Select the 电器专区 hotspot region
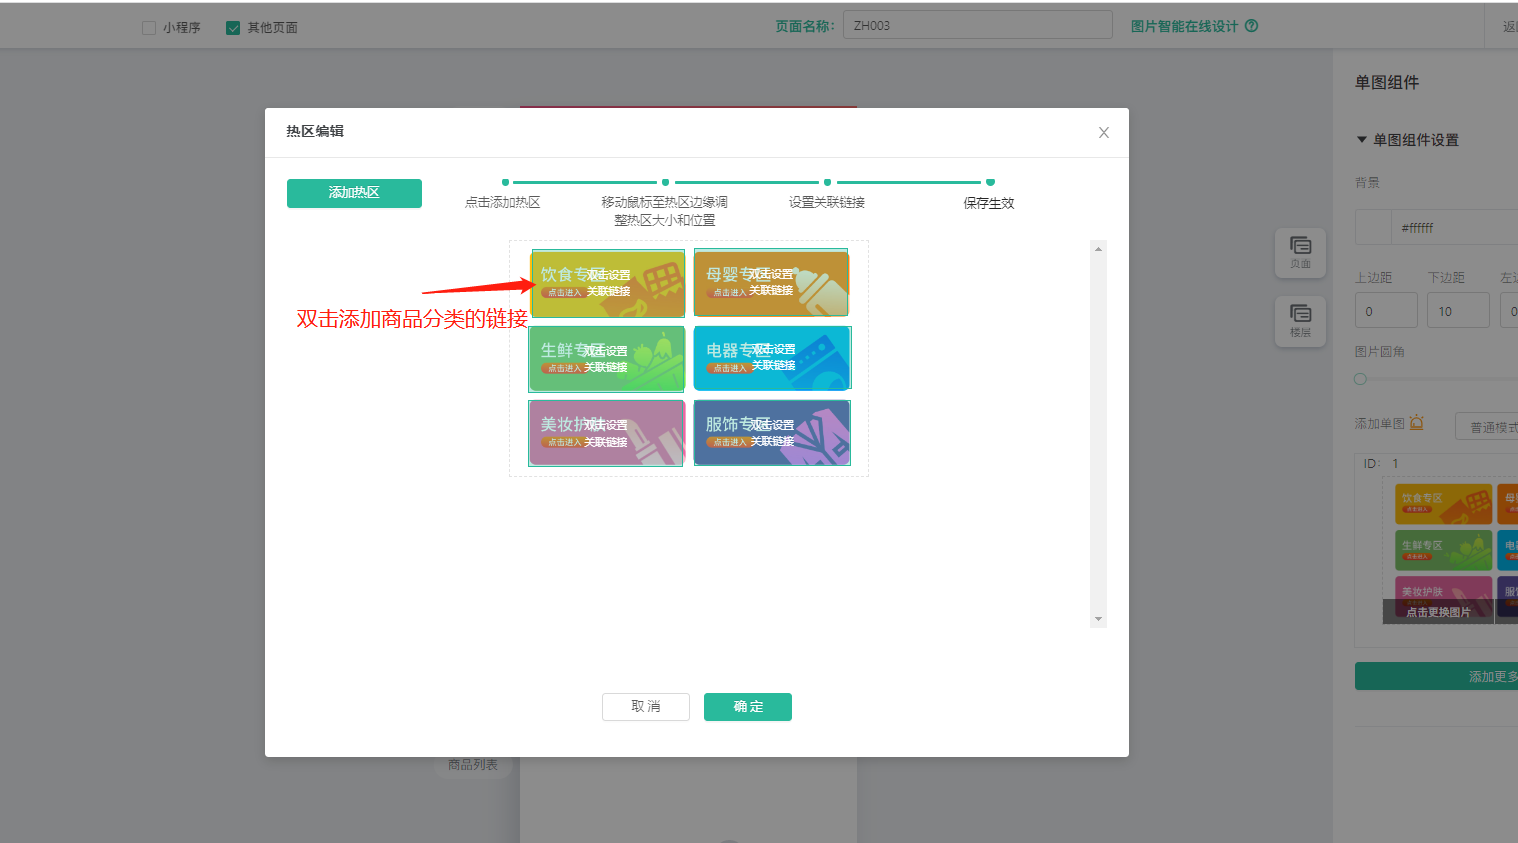 coord(771,358)
